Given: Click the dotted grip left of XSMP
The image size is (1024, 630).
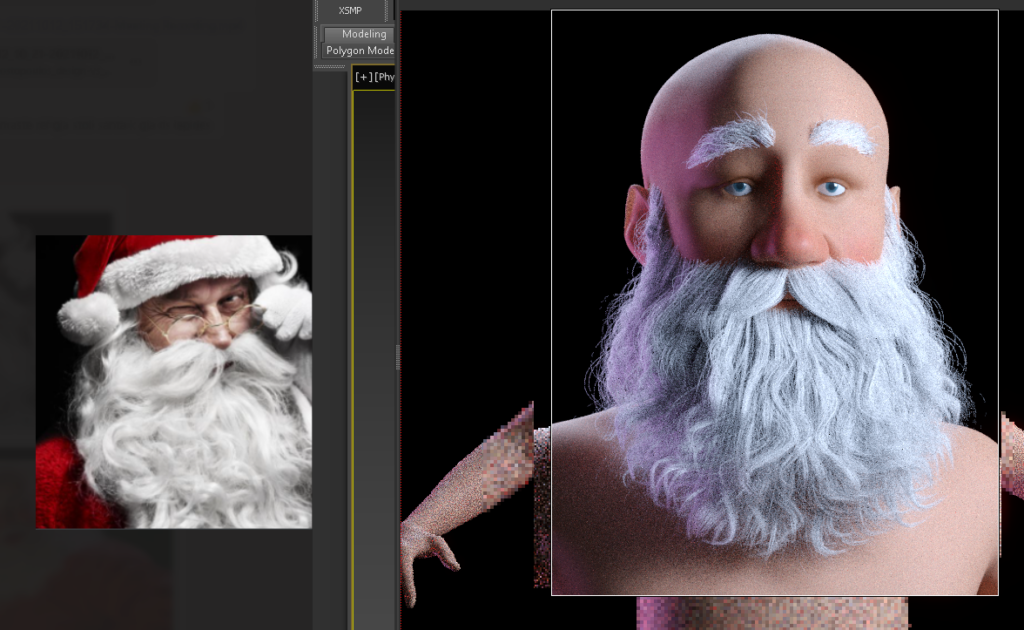Looking at the screenshot, I should point(317,10).
